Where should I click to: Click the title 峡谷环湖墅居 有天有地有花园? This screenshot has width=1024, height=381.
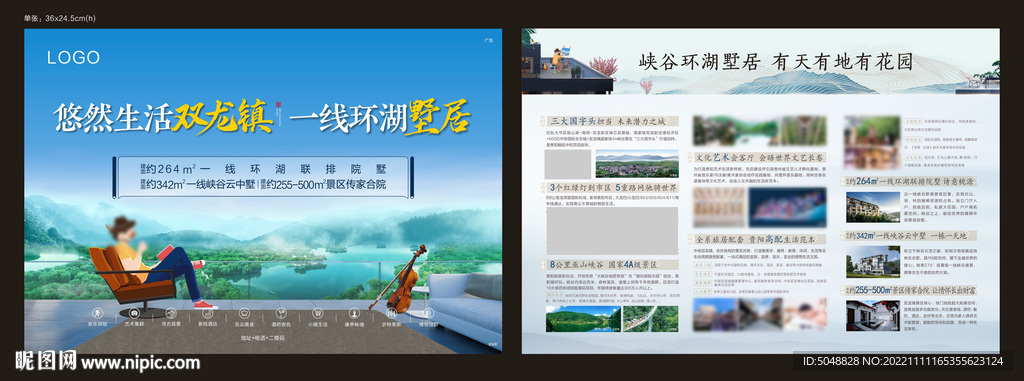click(x=775, y=63)
